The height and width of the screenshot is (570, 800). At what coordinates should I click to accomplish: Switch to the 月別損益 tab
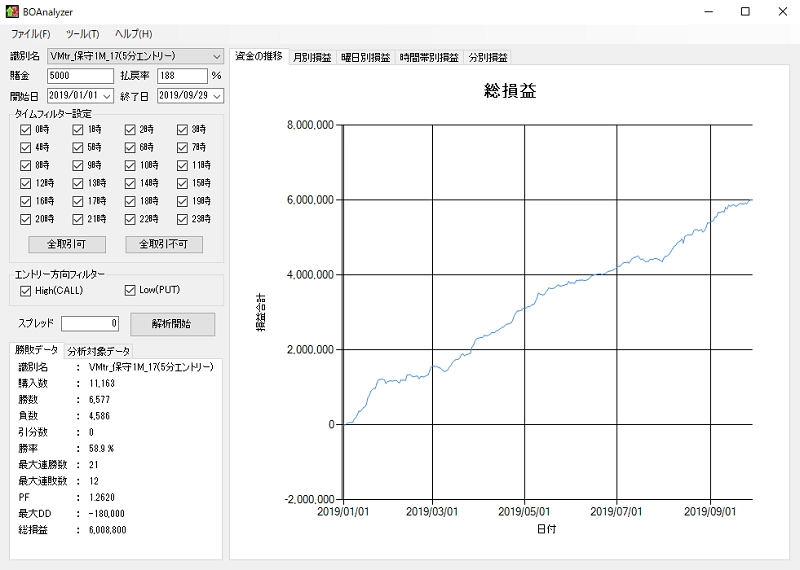(x=312, y=58)
